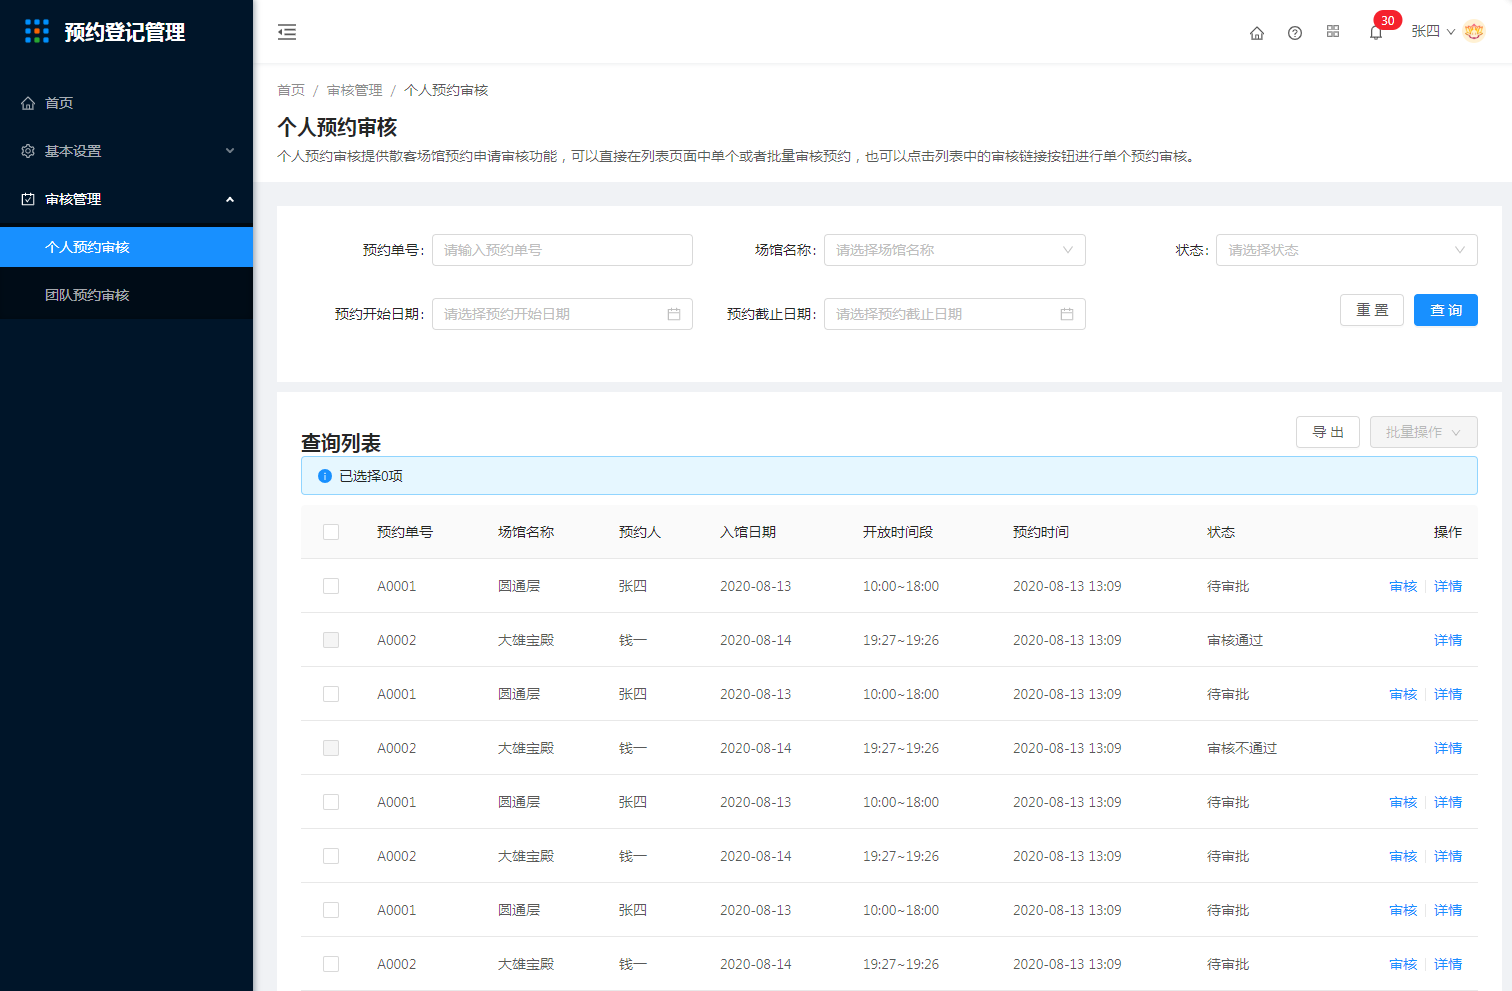Open the 场馆名称 dropdown
Screen dimensions: 1512x991
click(954, 250)
